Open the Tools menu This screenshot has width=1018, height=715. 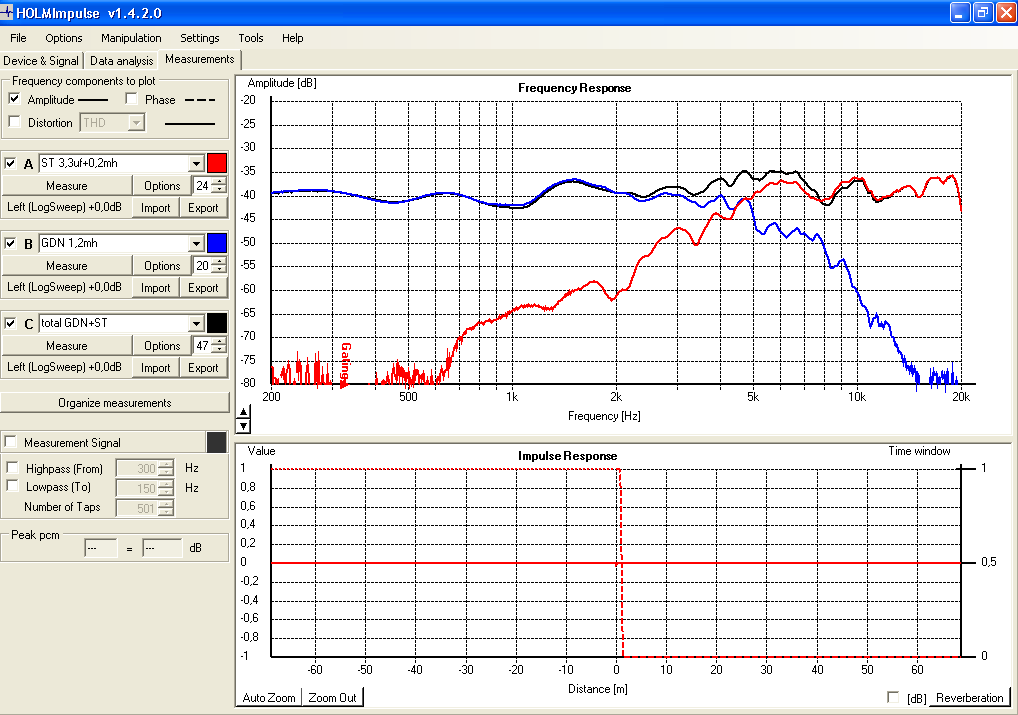coord(251,38)
